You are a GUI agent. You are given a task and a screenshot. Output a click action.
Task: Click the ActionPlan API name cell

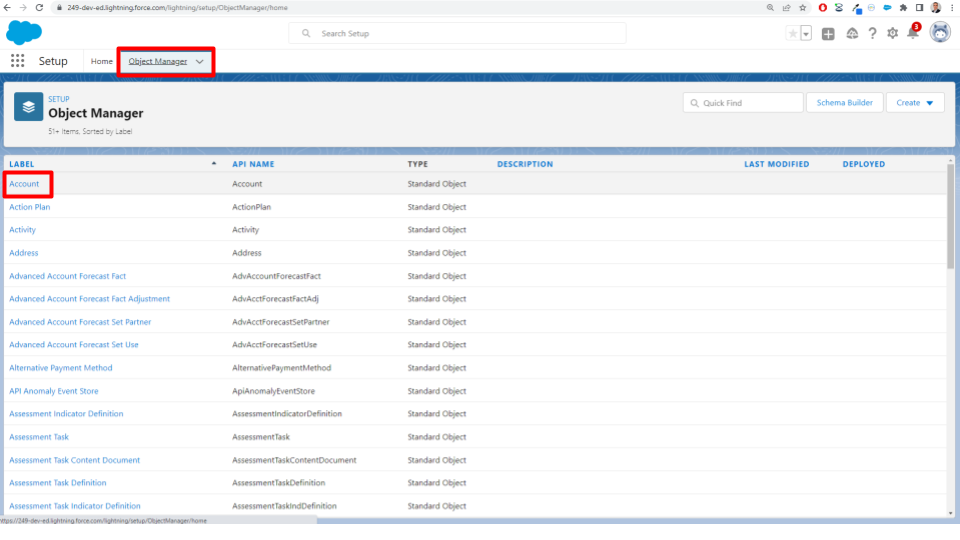pos(251,207)
